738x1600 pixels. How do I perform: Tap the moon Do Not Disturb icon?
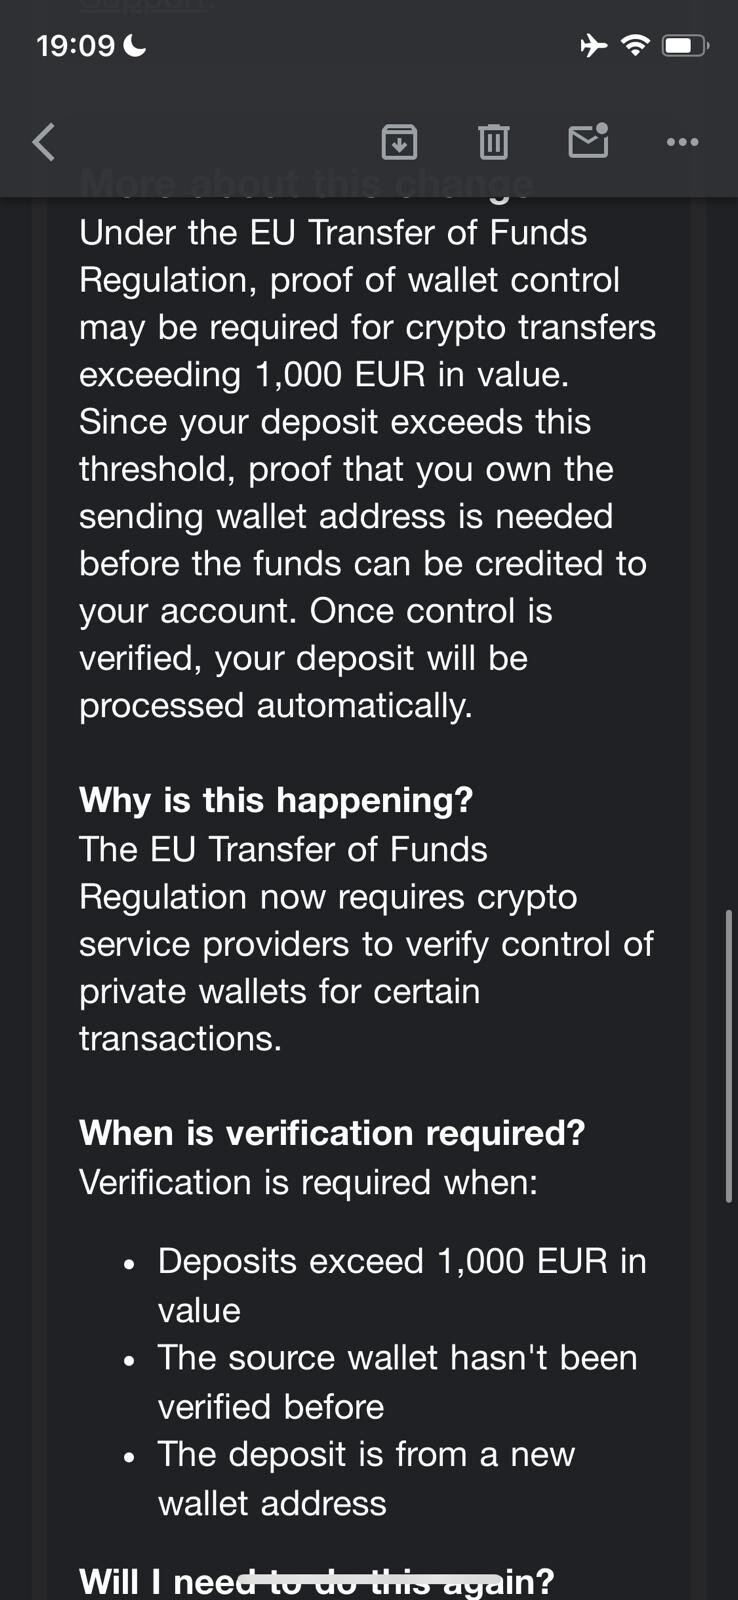pyautogui.click(x=135, y=45)
